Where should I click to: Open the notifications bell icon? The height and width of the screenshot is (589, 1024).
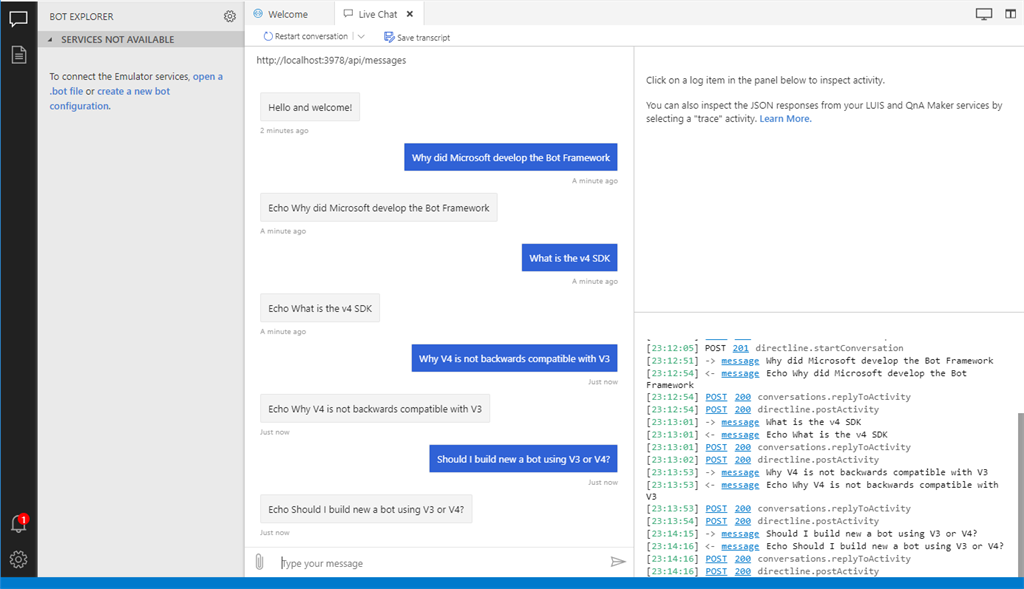point(18,524)
